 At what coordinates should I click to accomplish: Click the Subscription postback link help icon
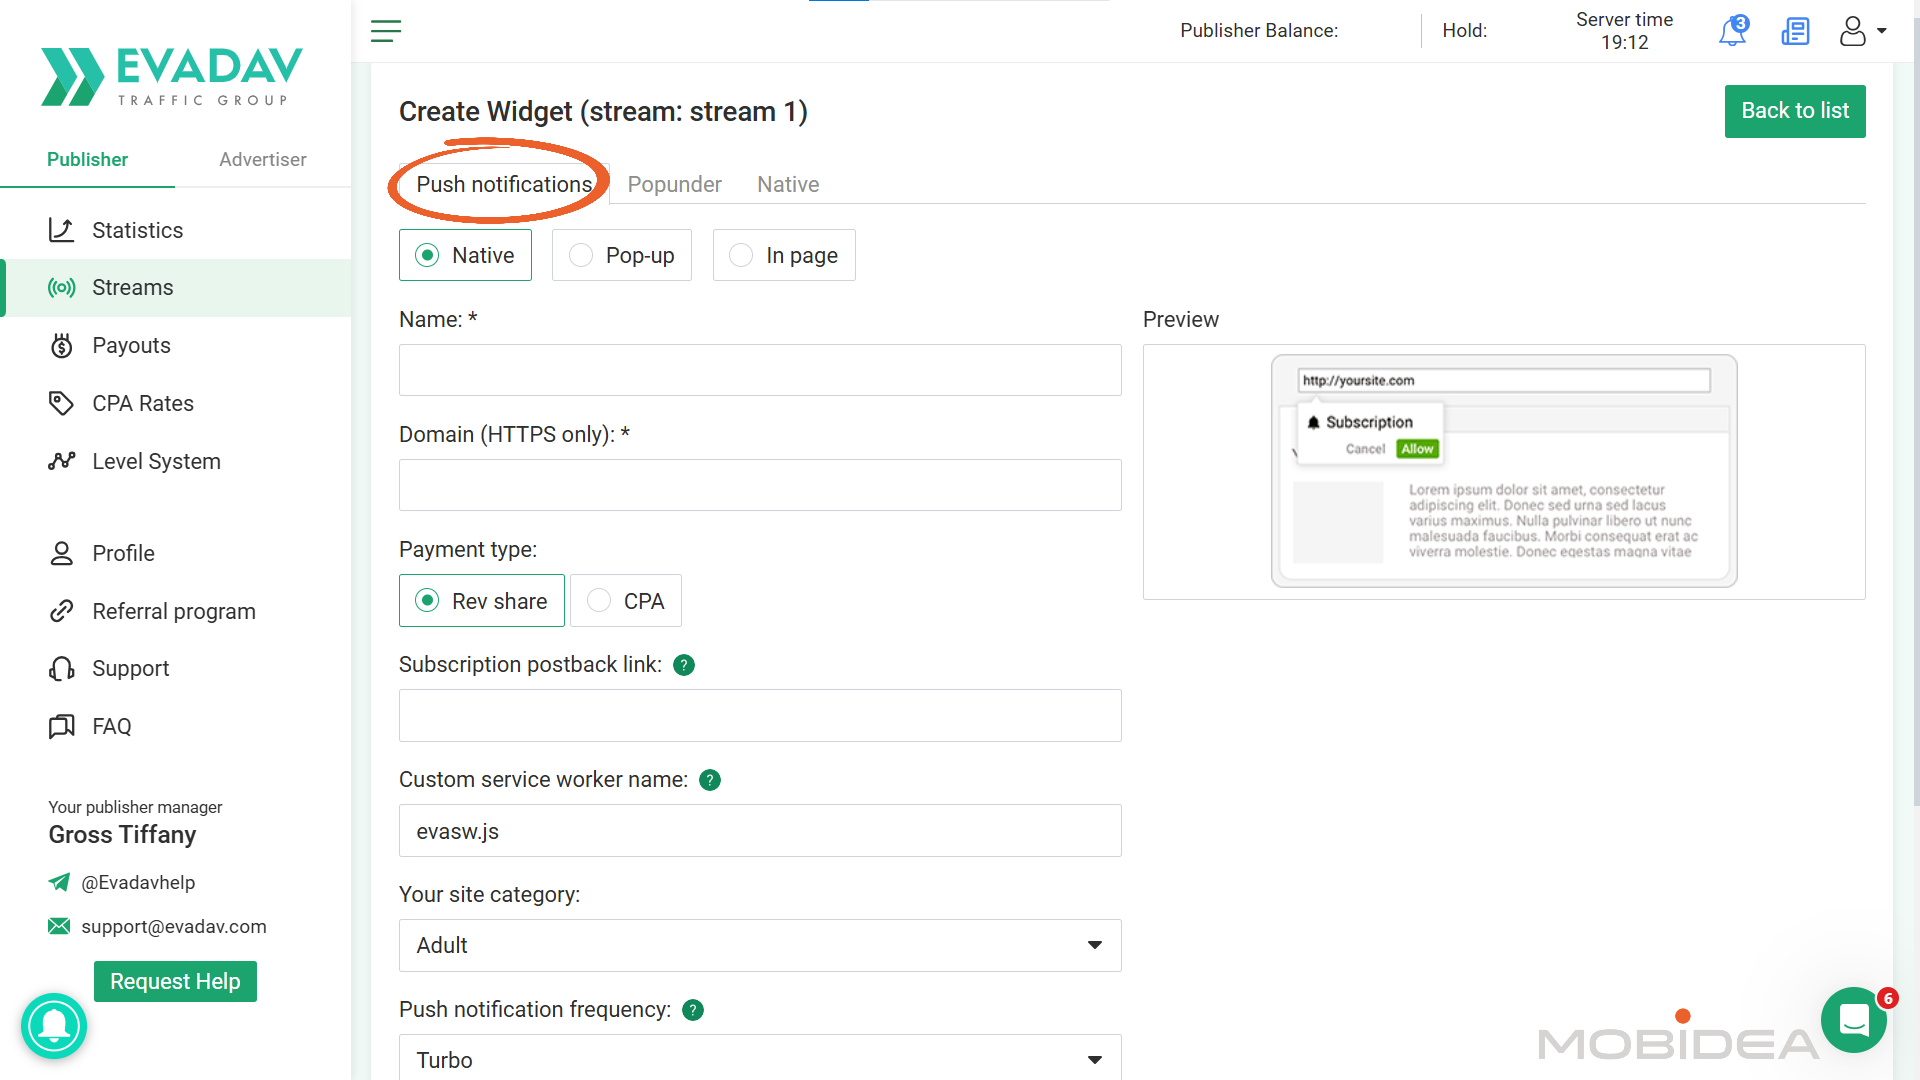click(684, 665)
